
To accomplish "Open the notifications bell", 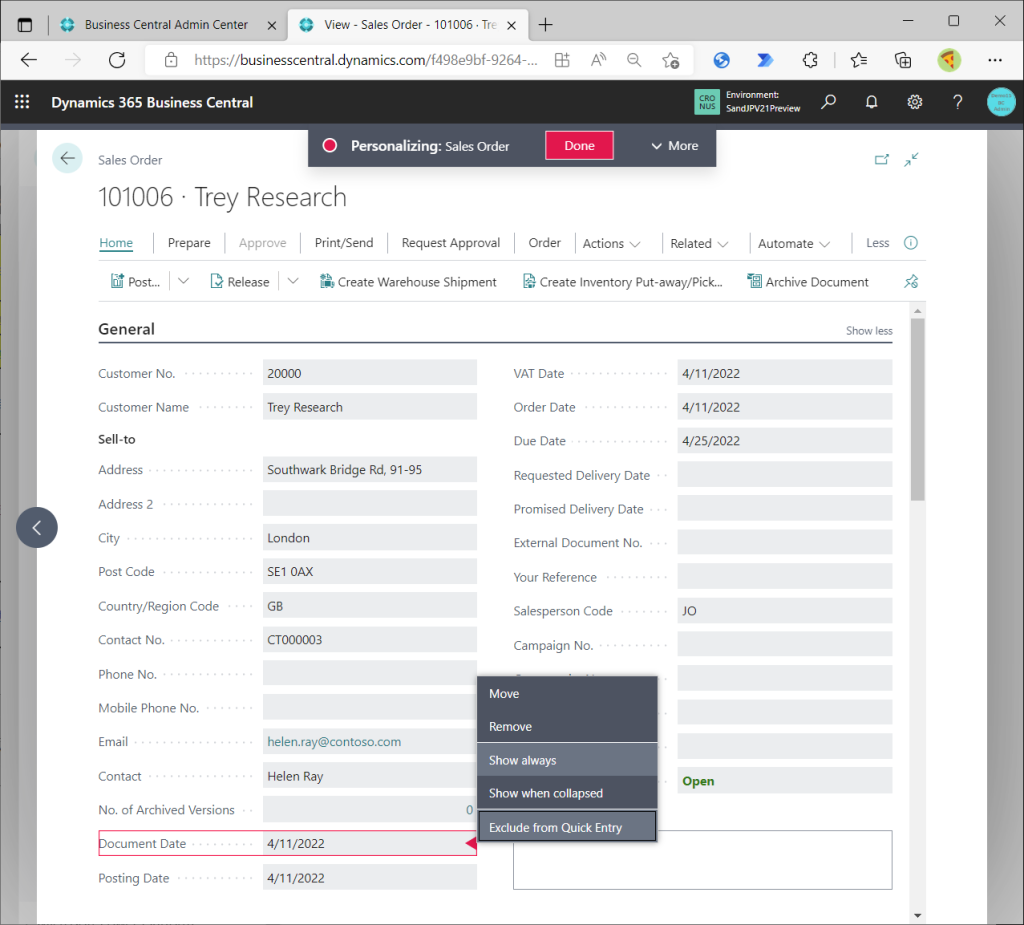I will point(871,102).
